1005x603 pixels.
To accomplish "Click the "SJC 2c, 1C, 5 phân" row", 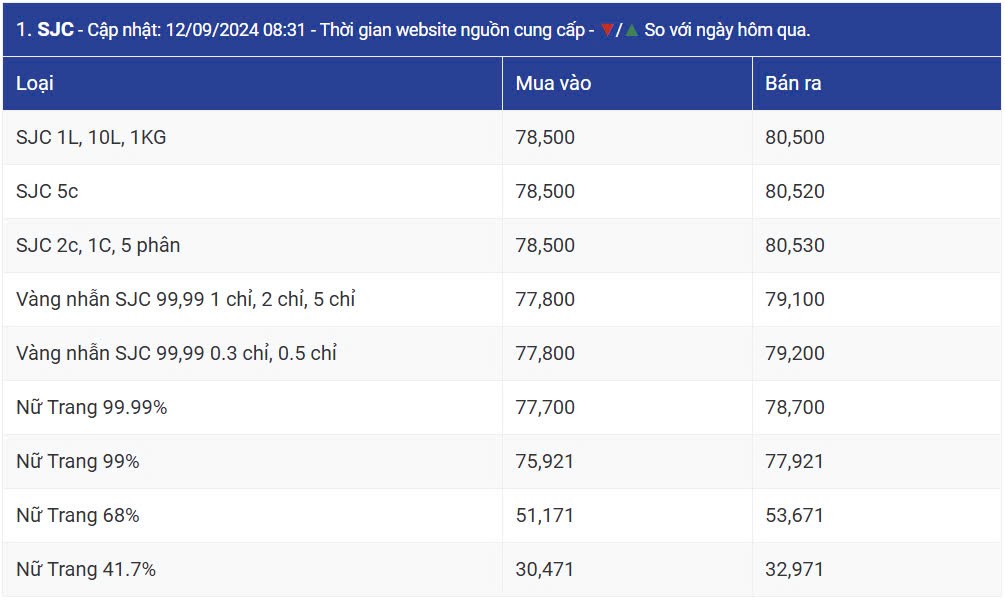I will click(x=98, y=246).
